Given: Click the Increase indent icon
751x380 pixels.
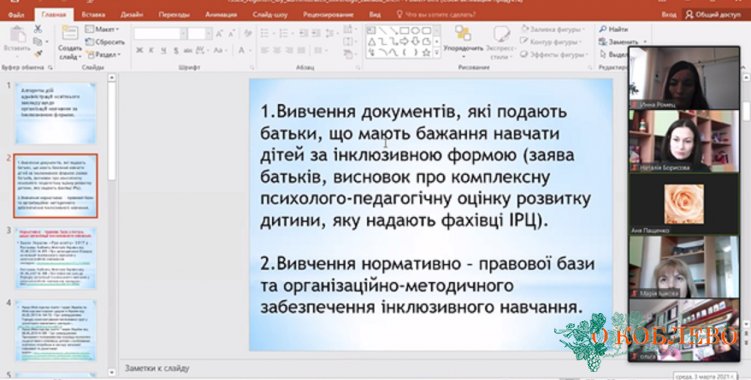Looking at the screenshot, I should (316, 34).
